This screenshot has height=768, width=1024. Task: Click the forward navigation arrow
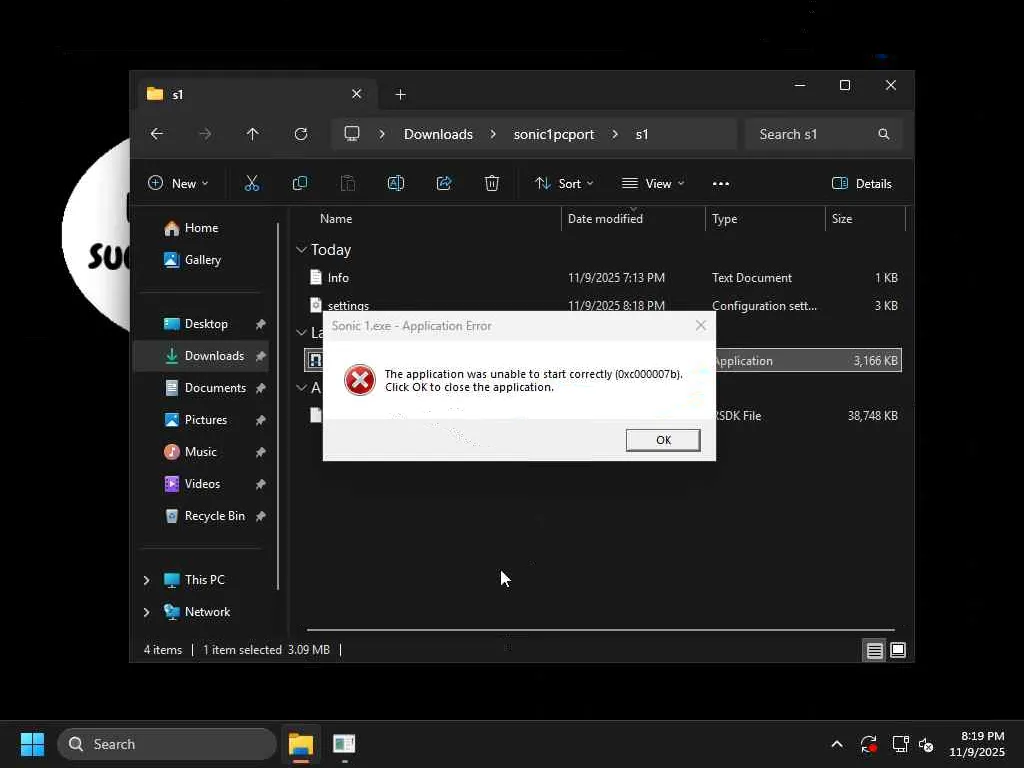click(205, 134)
